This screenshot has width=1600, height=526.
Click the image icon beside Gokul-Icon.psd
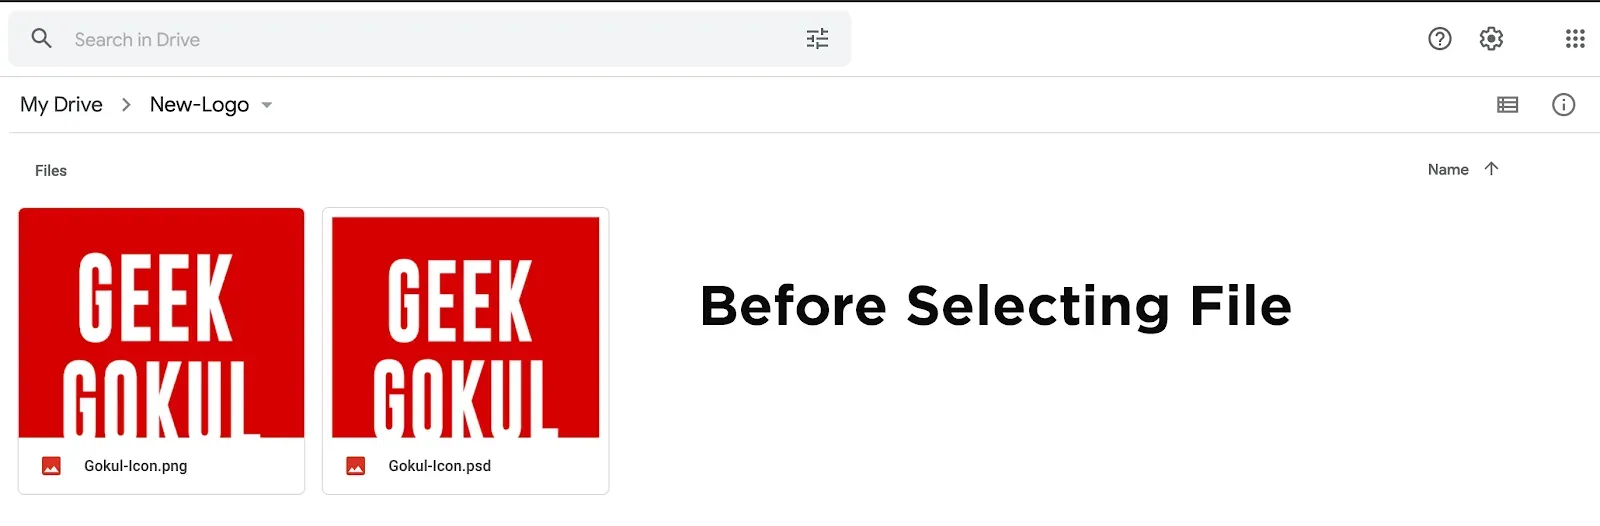pos(355,466)
